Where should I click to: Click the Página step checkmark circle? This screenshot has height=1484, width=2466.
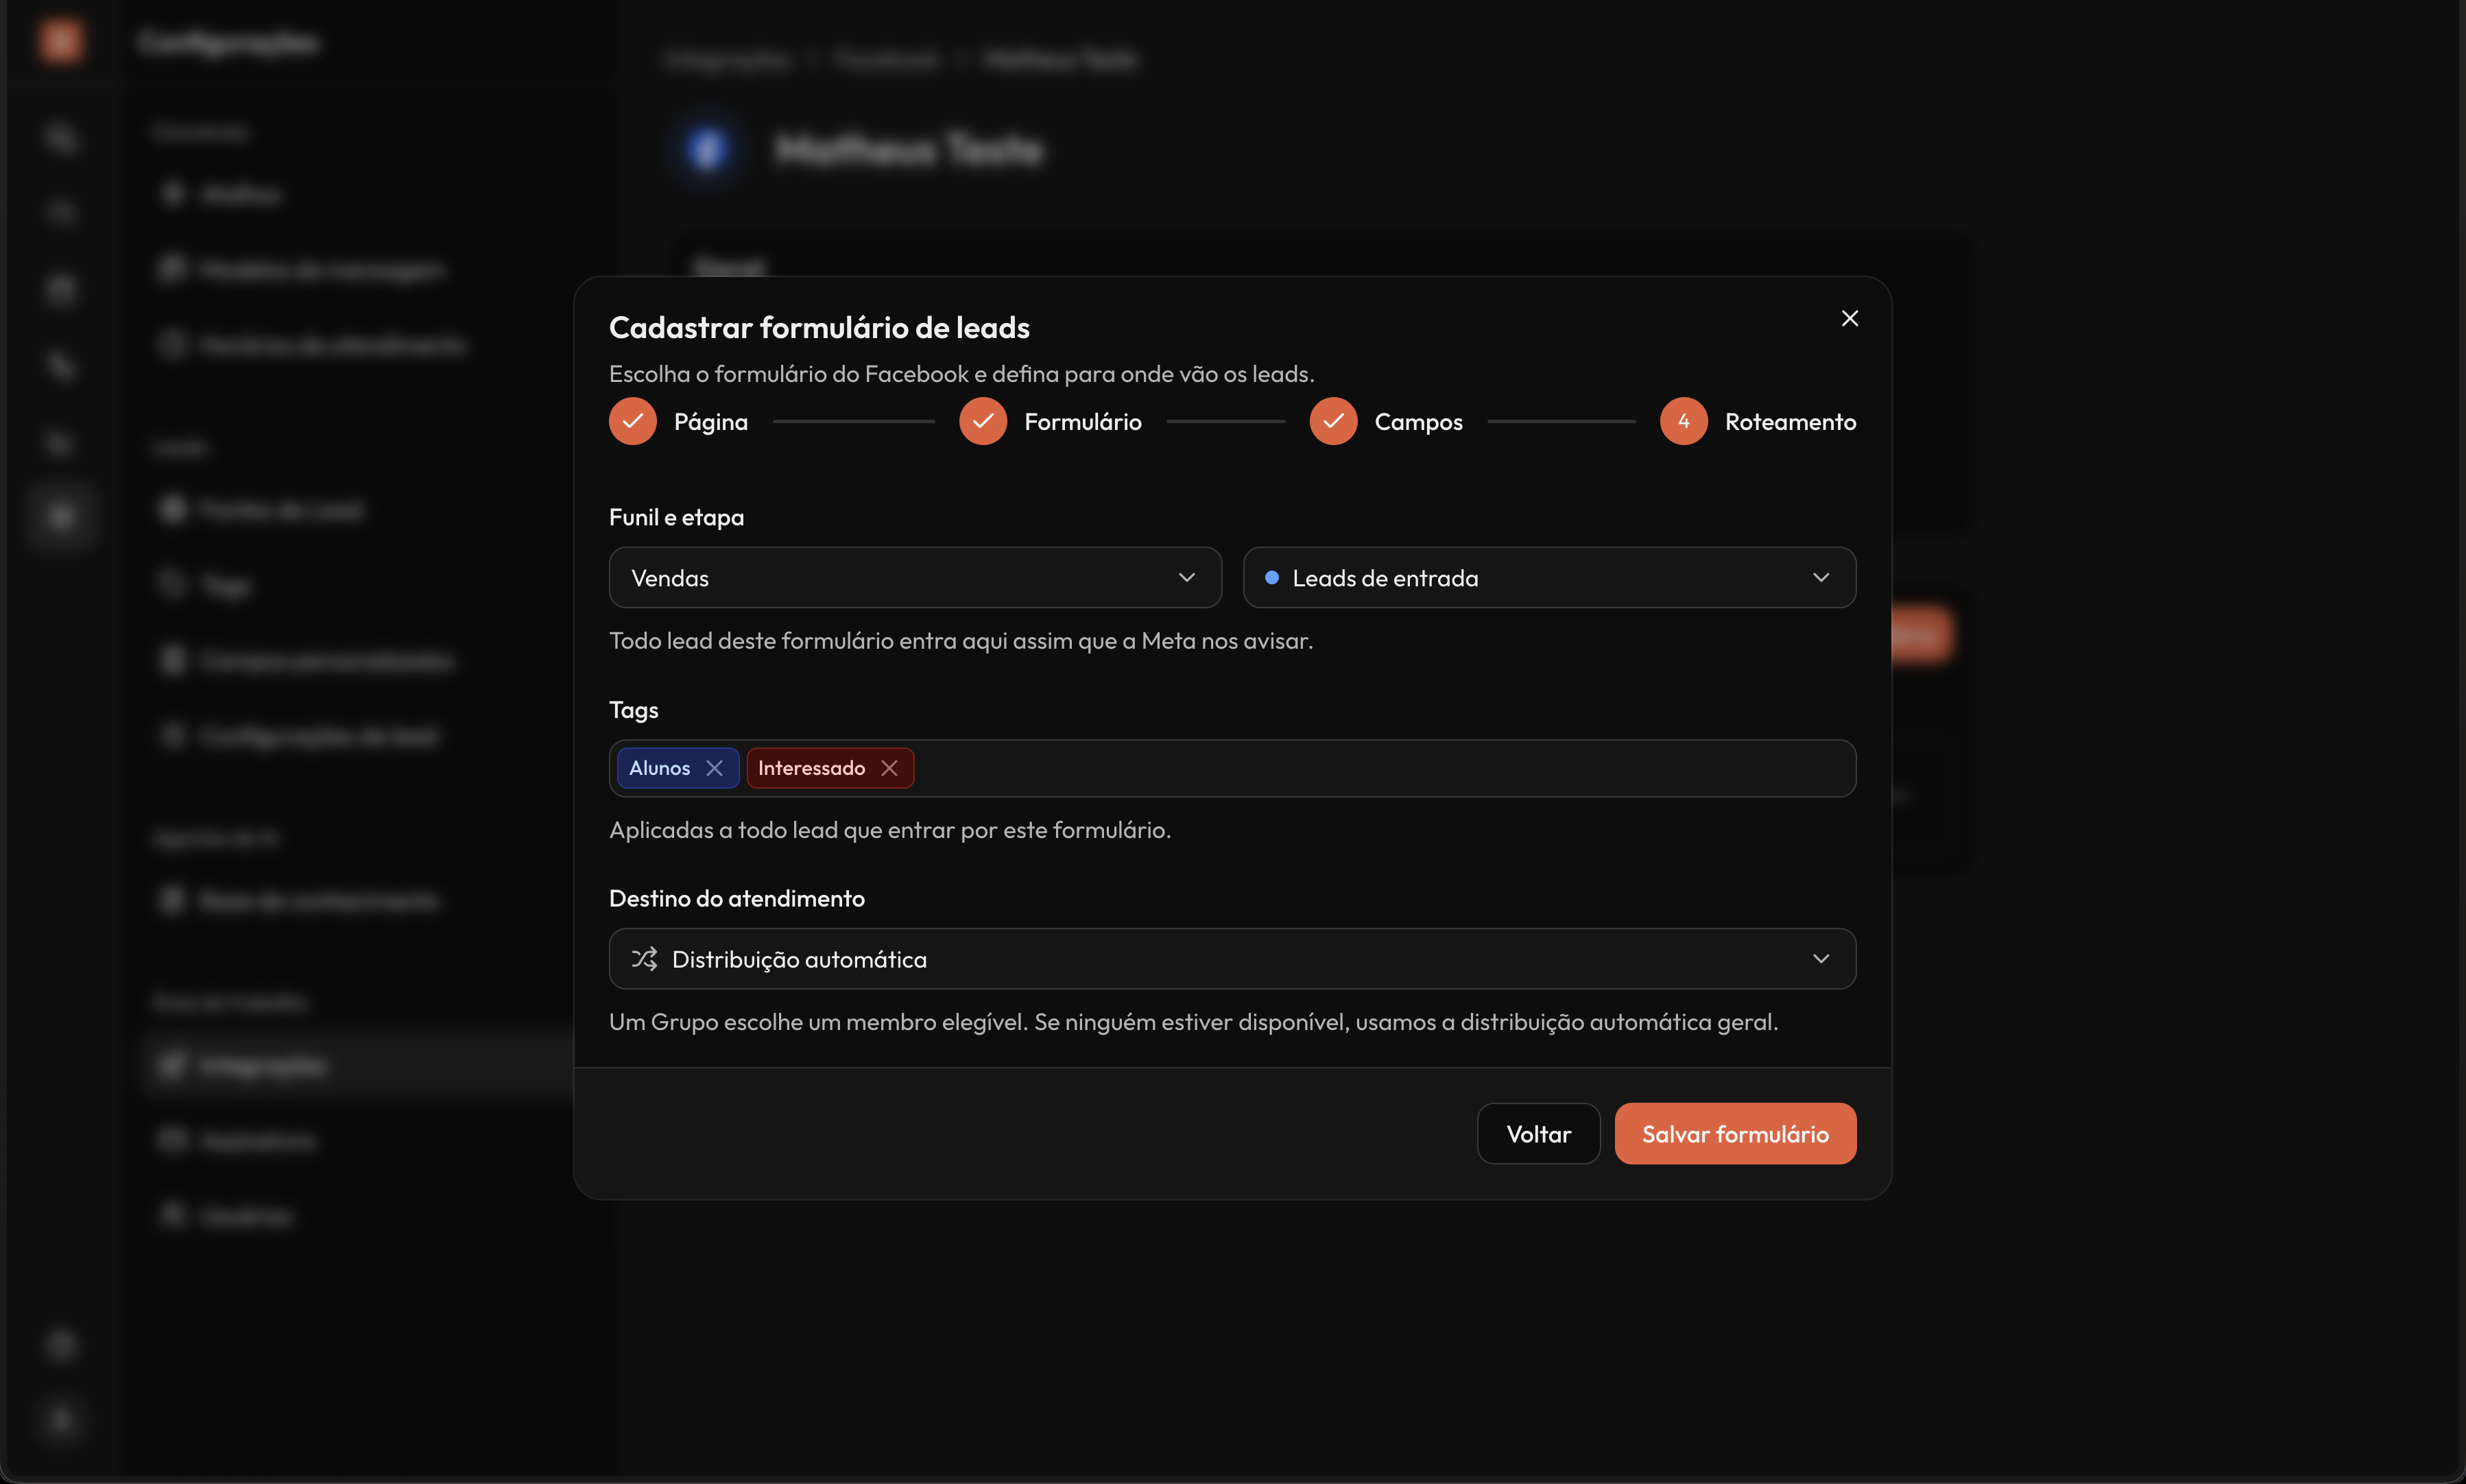633,421
